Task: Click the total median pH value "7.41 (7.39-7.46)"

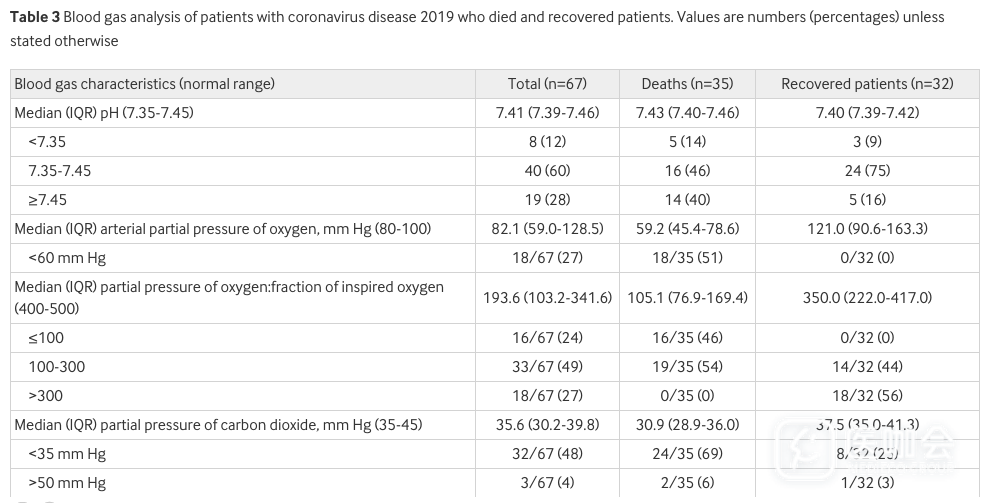Action: (547, 113)
